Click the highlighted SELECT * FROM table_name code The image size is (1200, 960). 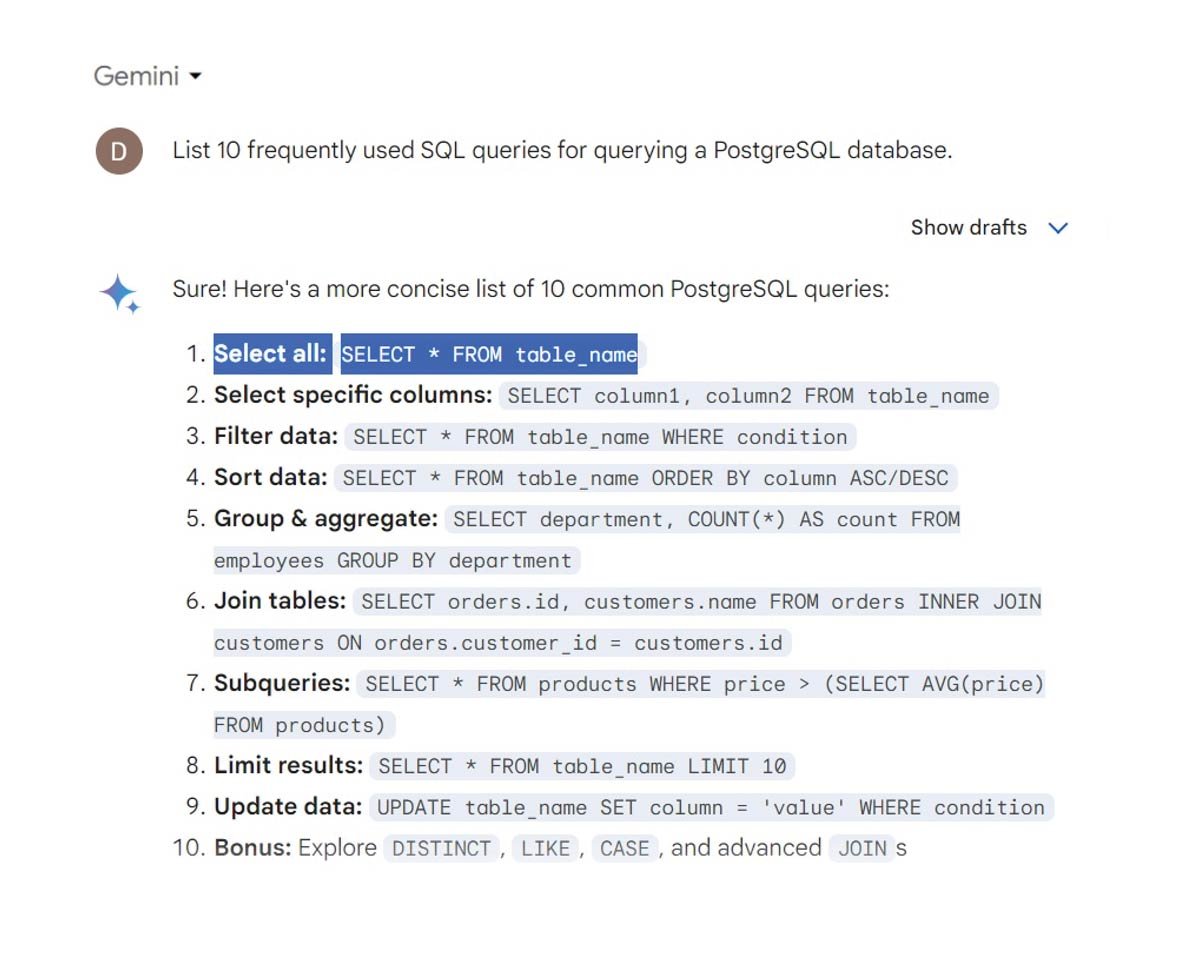489,355
